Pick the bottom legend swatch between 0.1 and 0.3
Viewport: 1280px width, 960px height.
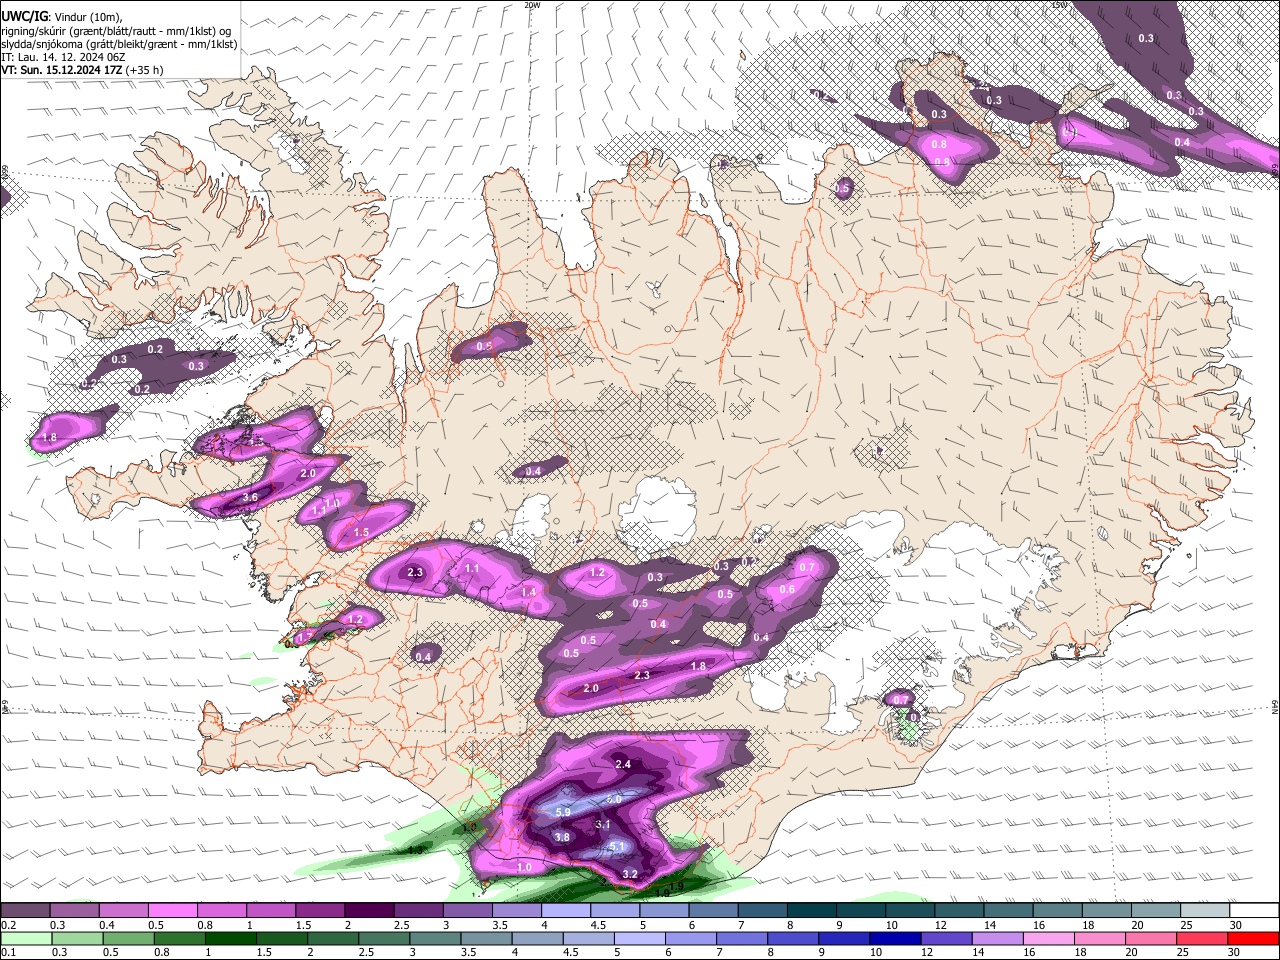click(27, 938)
